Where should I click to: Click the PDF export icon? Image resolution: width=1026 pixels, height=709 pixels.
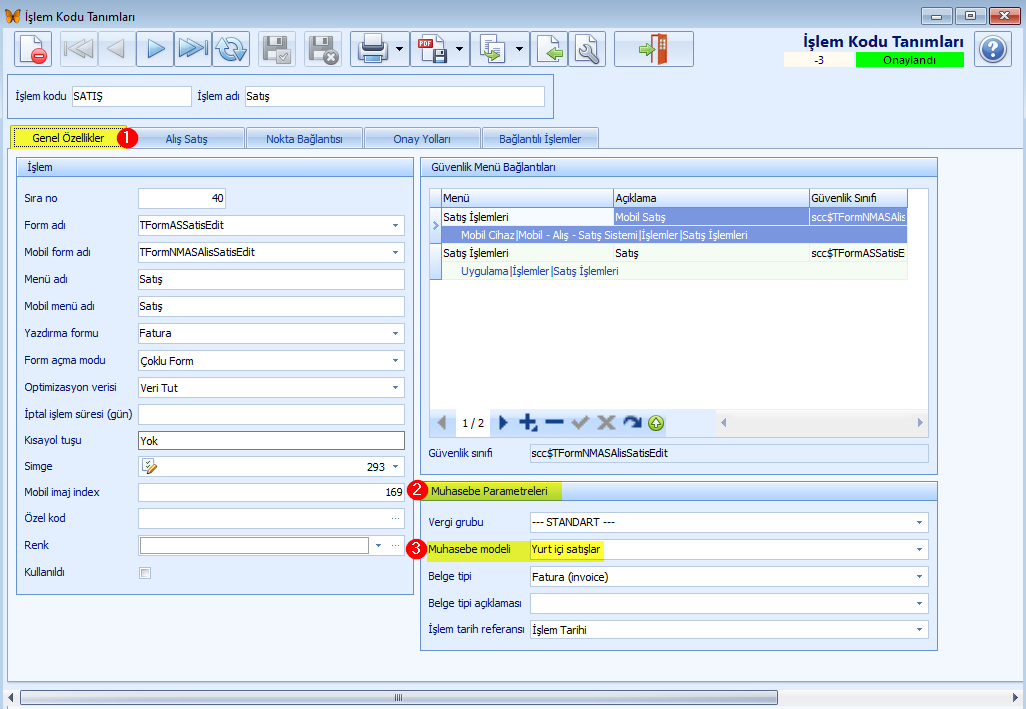[x=432, y=49]
